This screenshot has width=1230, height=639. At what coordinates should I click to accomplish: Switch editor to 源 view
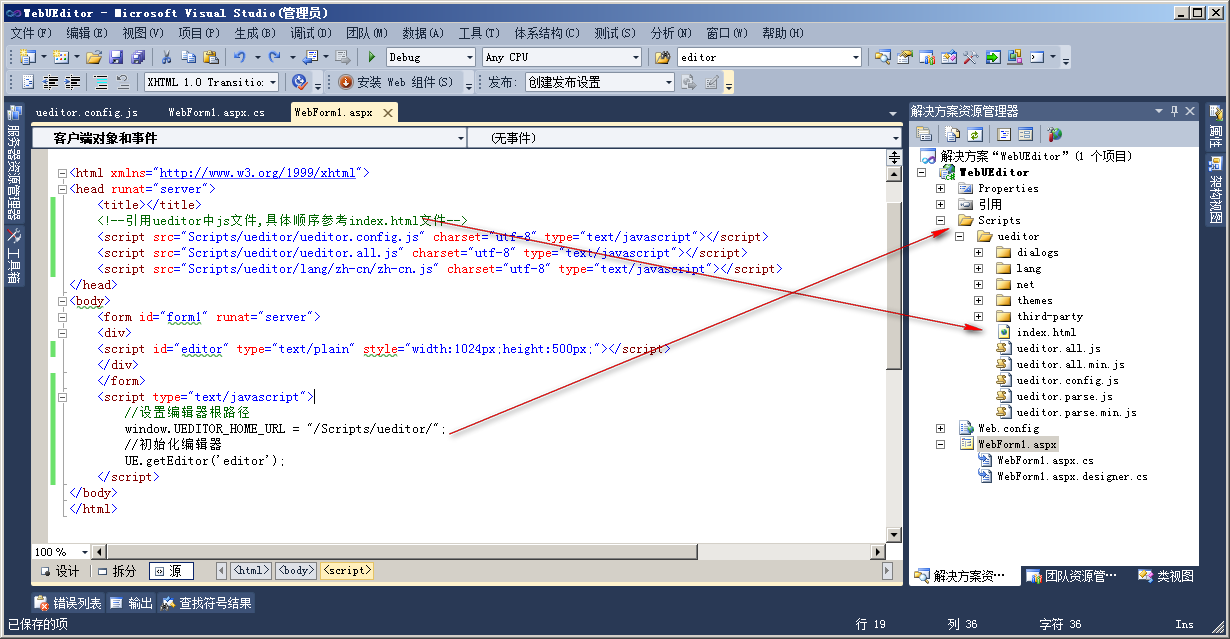tap(171, 571)
